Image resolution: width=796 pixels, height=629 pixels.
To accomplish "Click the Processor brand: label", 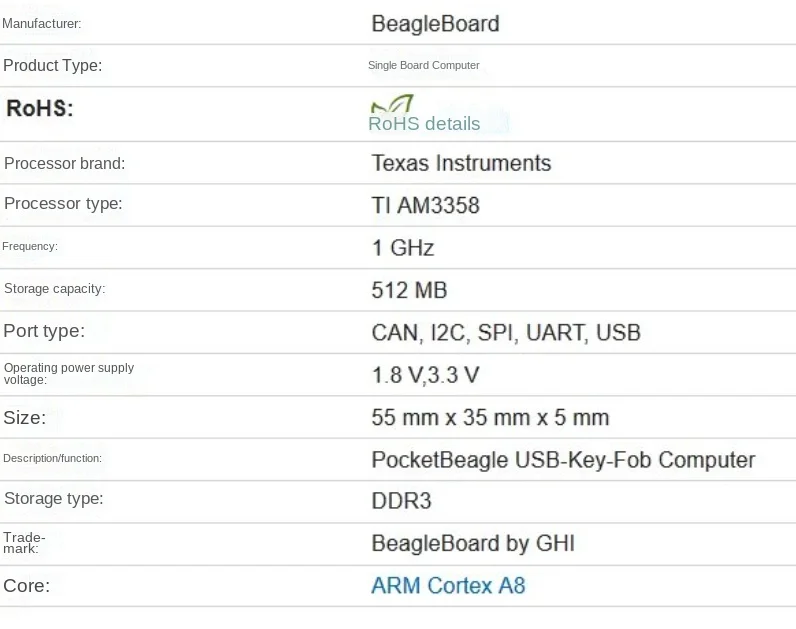I will coord(64,163).
